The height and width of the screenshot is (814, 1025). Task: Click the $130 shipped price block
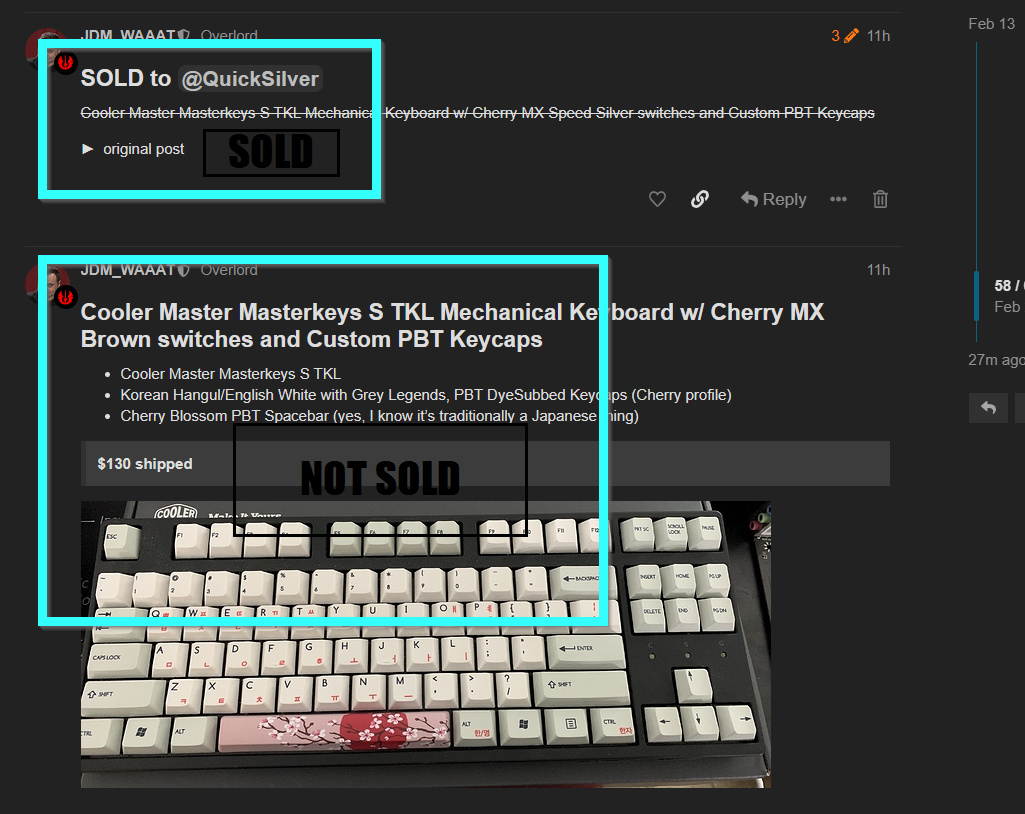coord(485,464)
